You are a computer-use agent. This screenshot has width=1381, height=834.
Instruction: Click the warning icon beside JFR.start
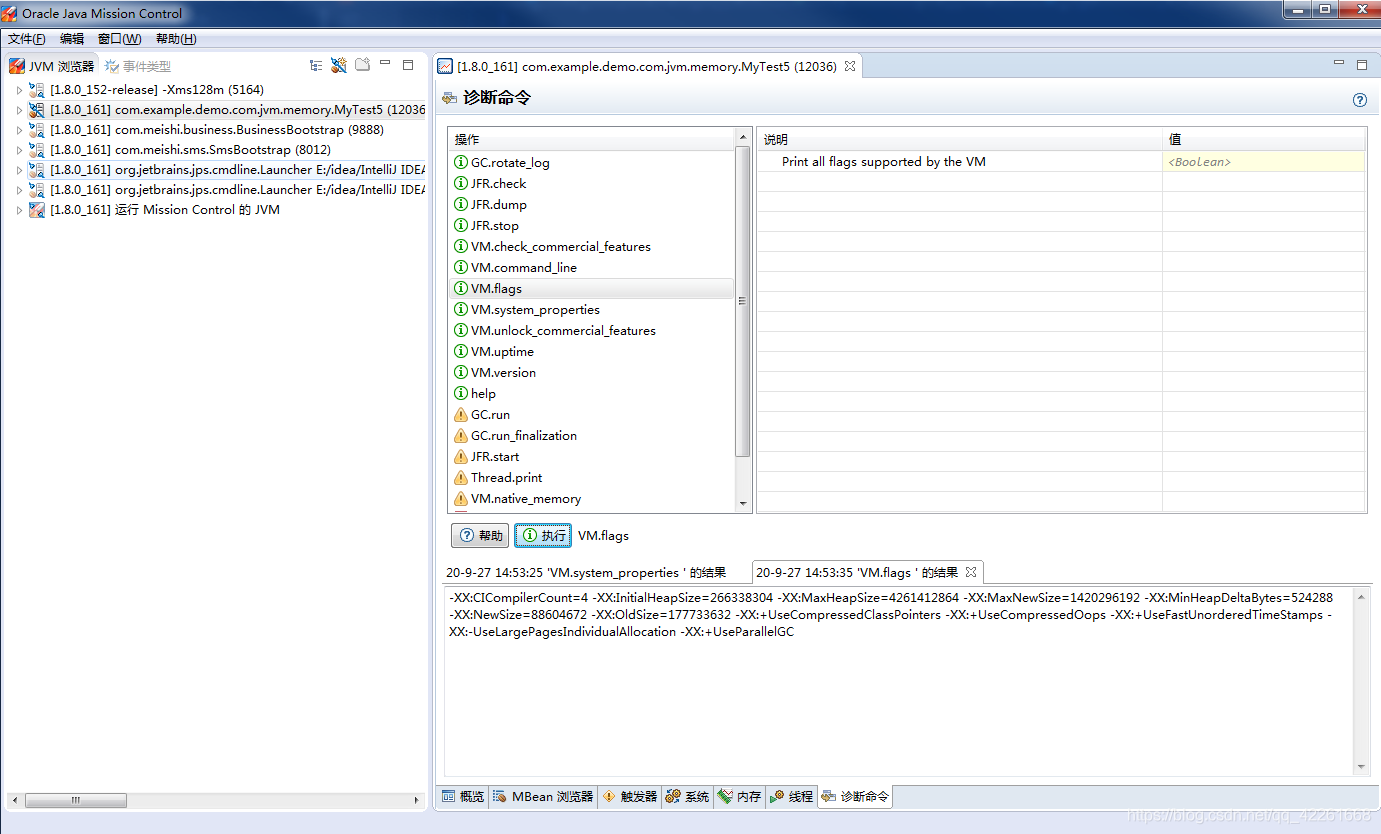click(461, 456)
